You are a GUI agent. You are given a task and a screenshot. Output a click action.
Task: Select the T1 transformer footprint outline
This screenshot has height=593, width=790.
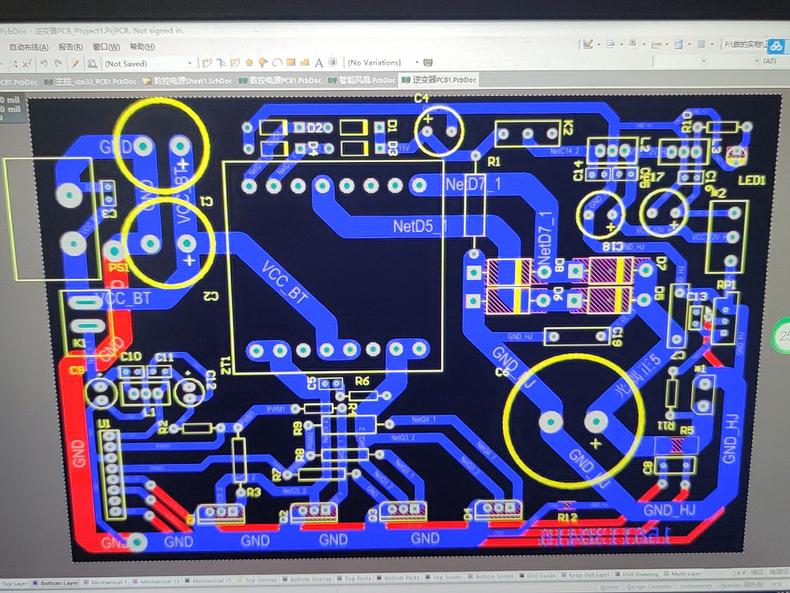(x=333, y=267)
